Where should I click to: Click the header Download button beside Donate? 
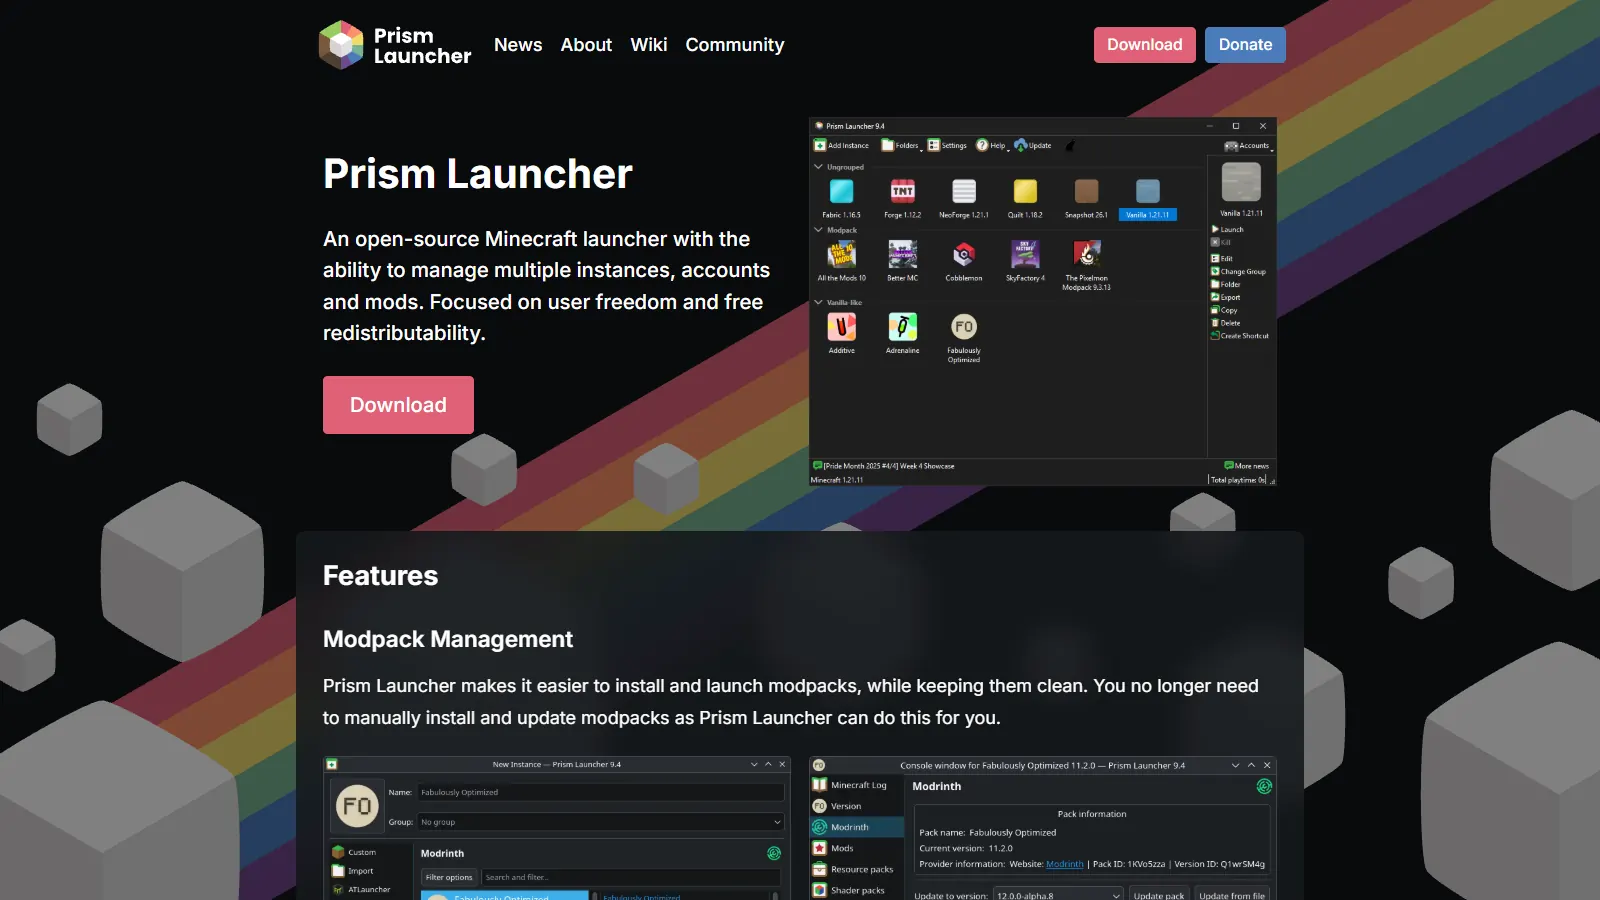click(1145, 45)
